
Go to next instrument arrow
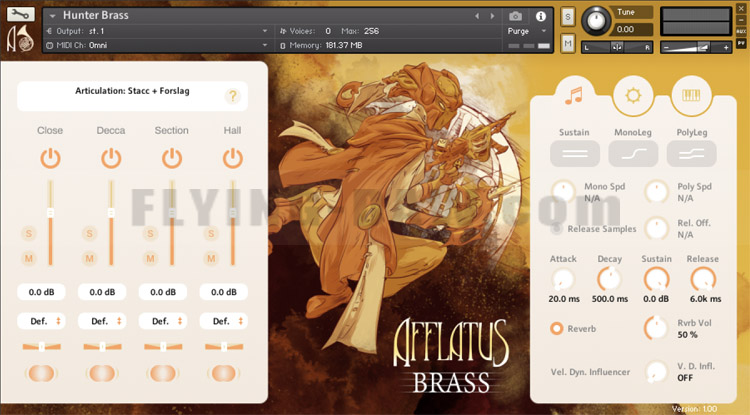[x=492, y=16]
